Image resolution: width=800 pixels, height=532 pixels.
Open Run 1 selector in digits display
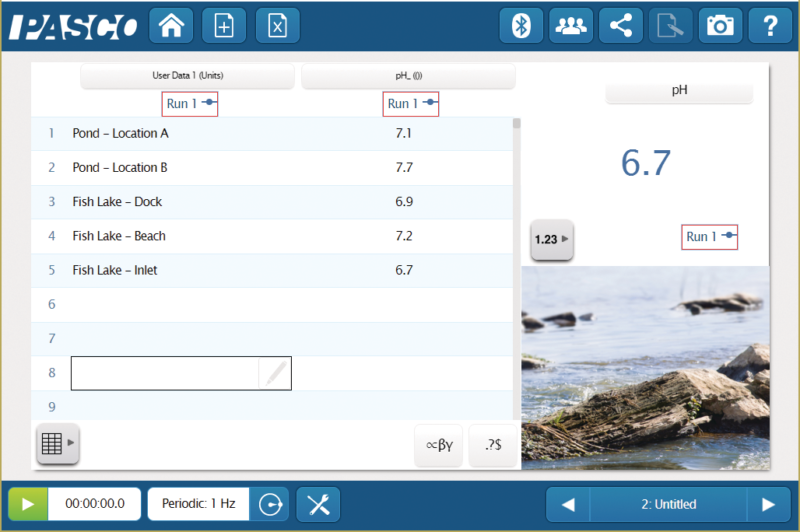(711, 237)
